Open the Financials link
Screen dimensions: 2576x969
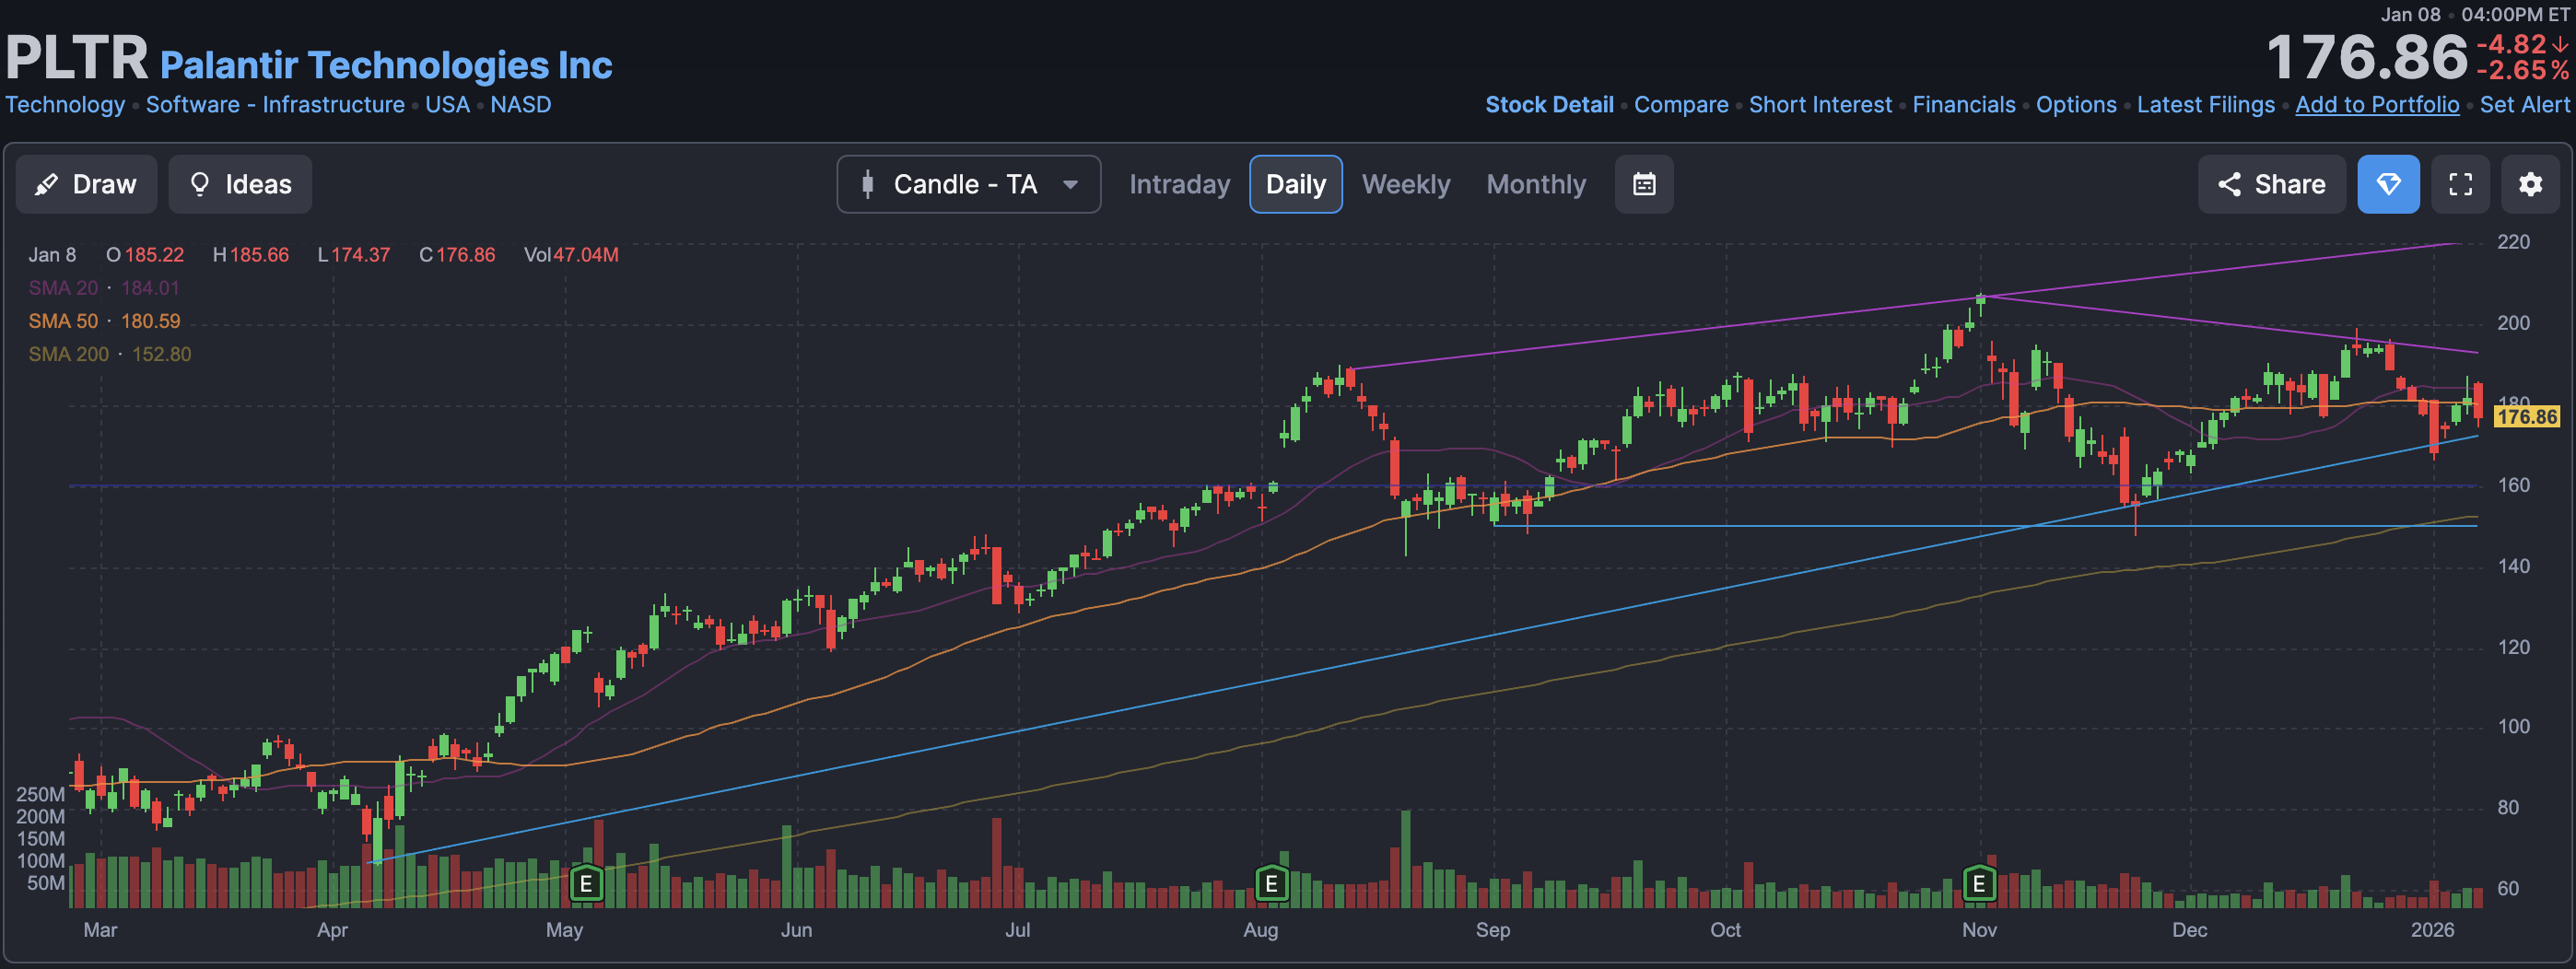pyautogui.click(x=1964, y=105)
